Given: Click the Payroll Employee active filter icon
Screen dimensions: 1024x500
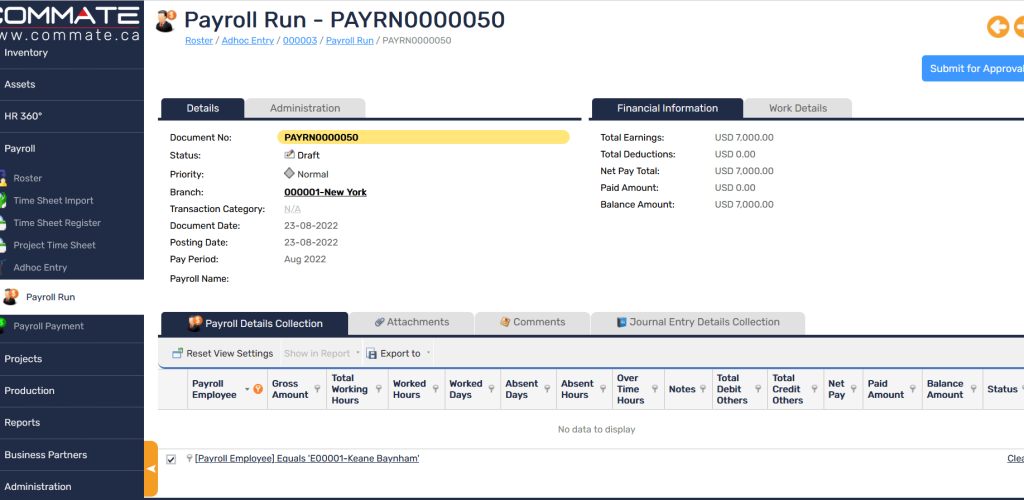Looking at the screenshot, I should [258, 389].
